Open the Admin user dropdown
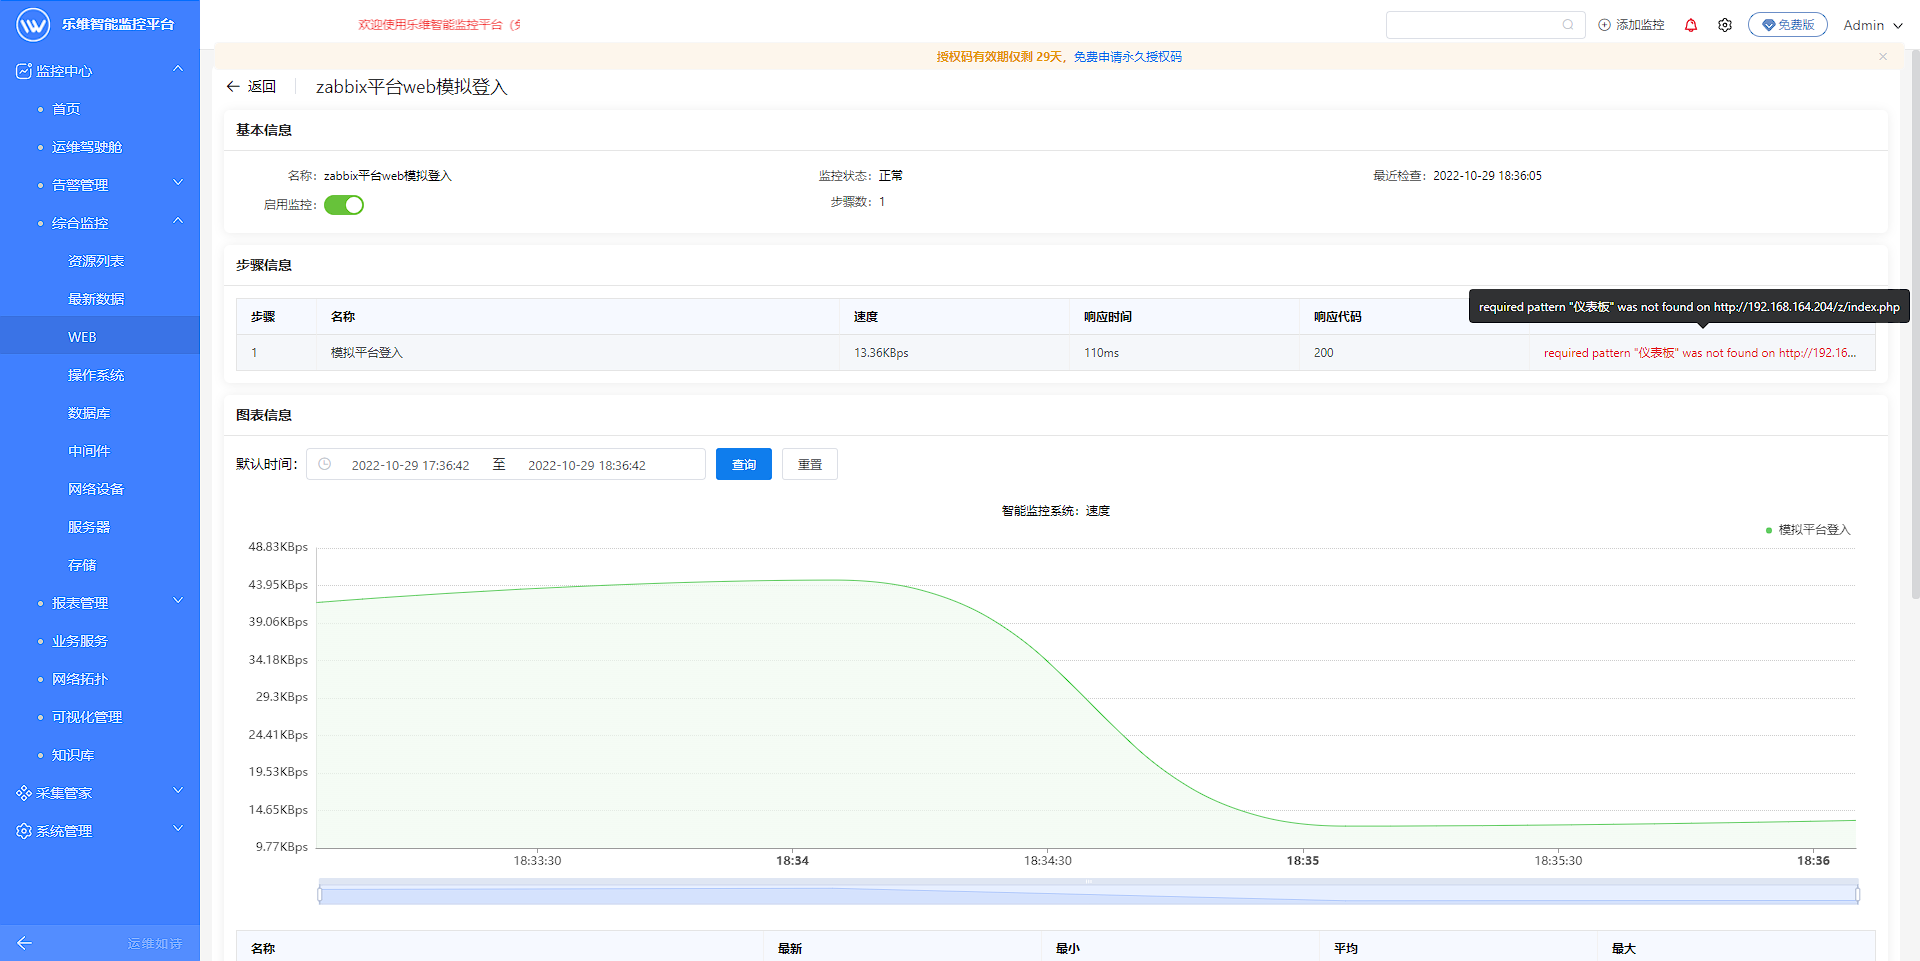Viewport: 1920px width, 961px height. point(1873,25)
